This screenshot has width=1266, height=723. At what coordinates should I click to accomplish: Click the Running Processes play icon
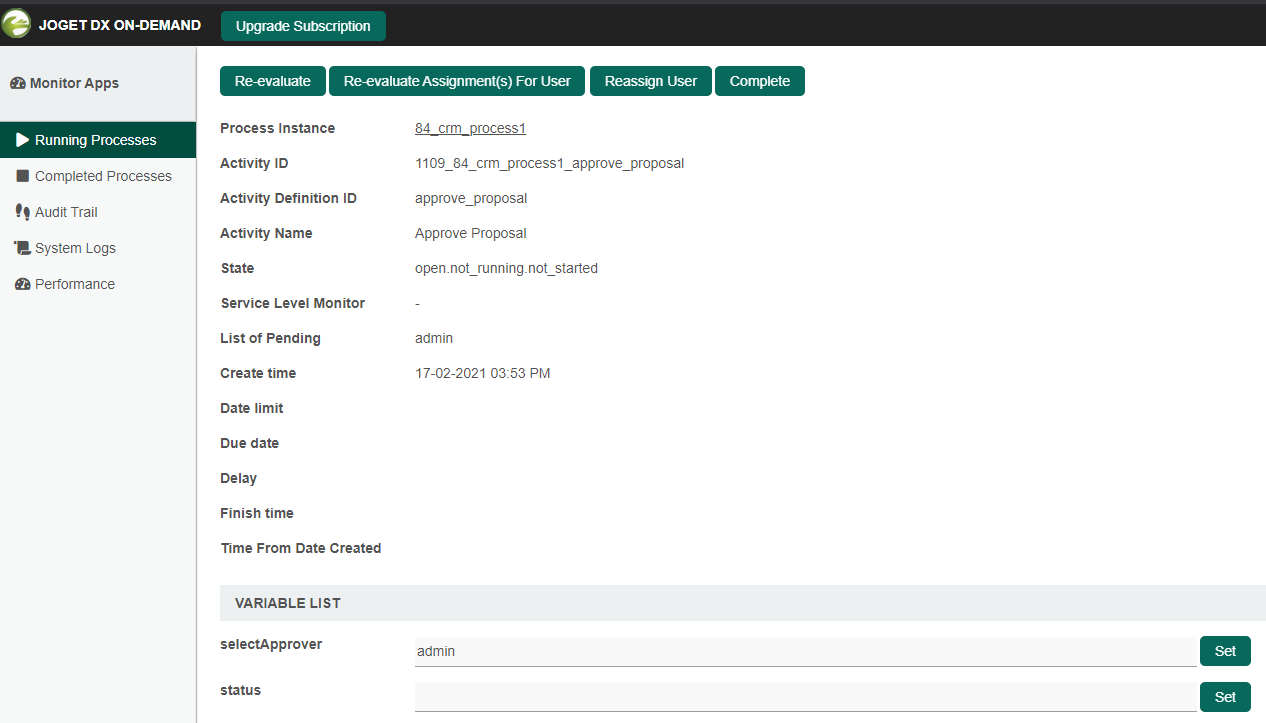click(x=22, y=140)
